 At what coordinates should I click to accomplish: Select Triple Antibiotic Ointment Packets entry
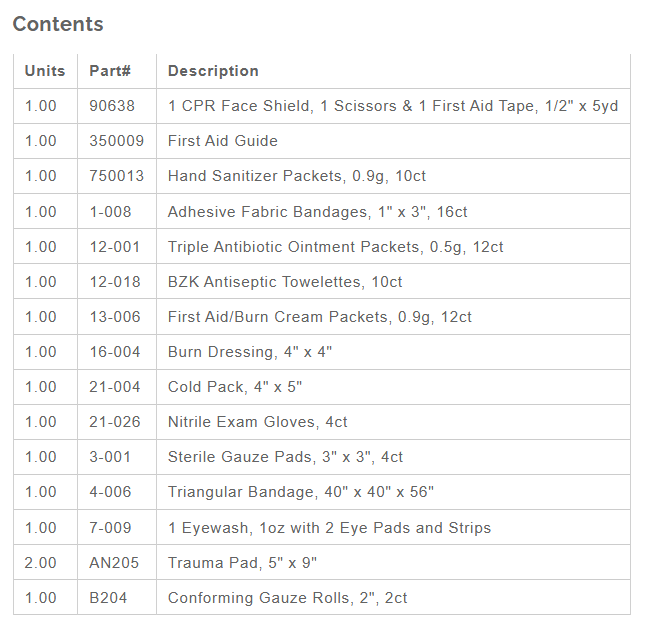pos(335,246)
